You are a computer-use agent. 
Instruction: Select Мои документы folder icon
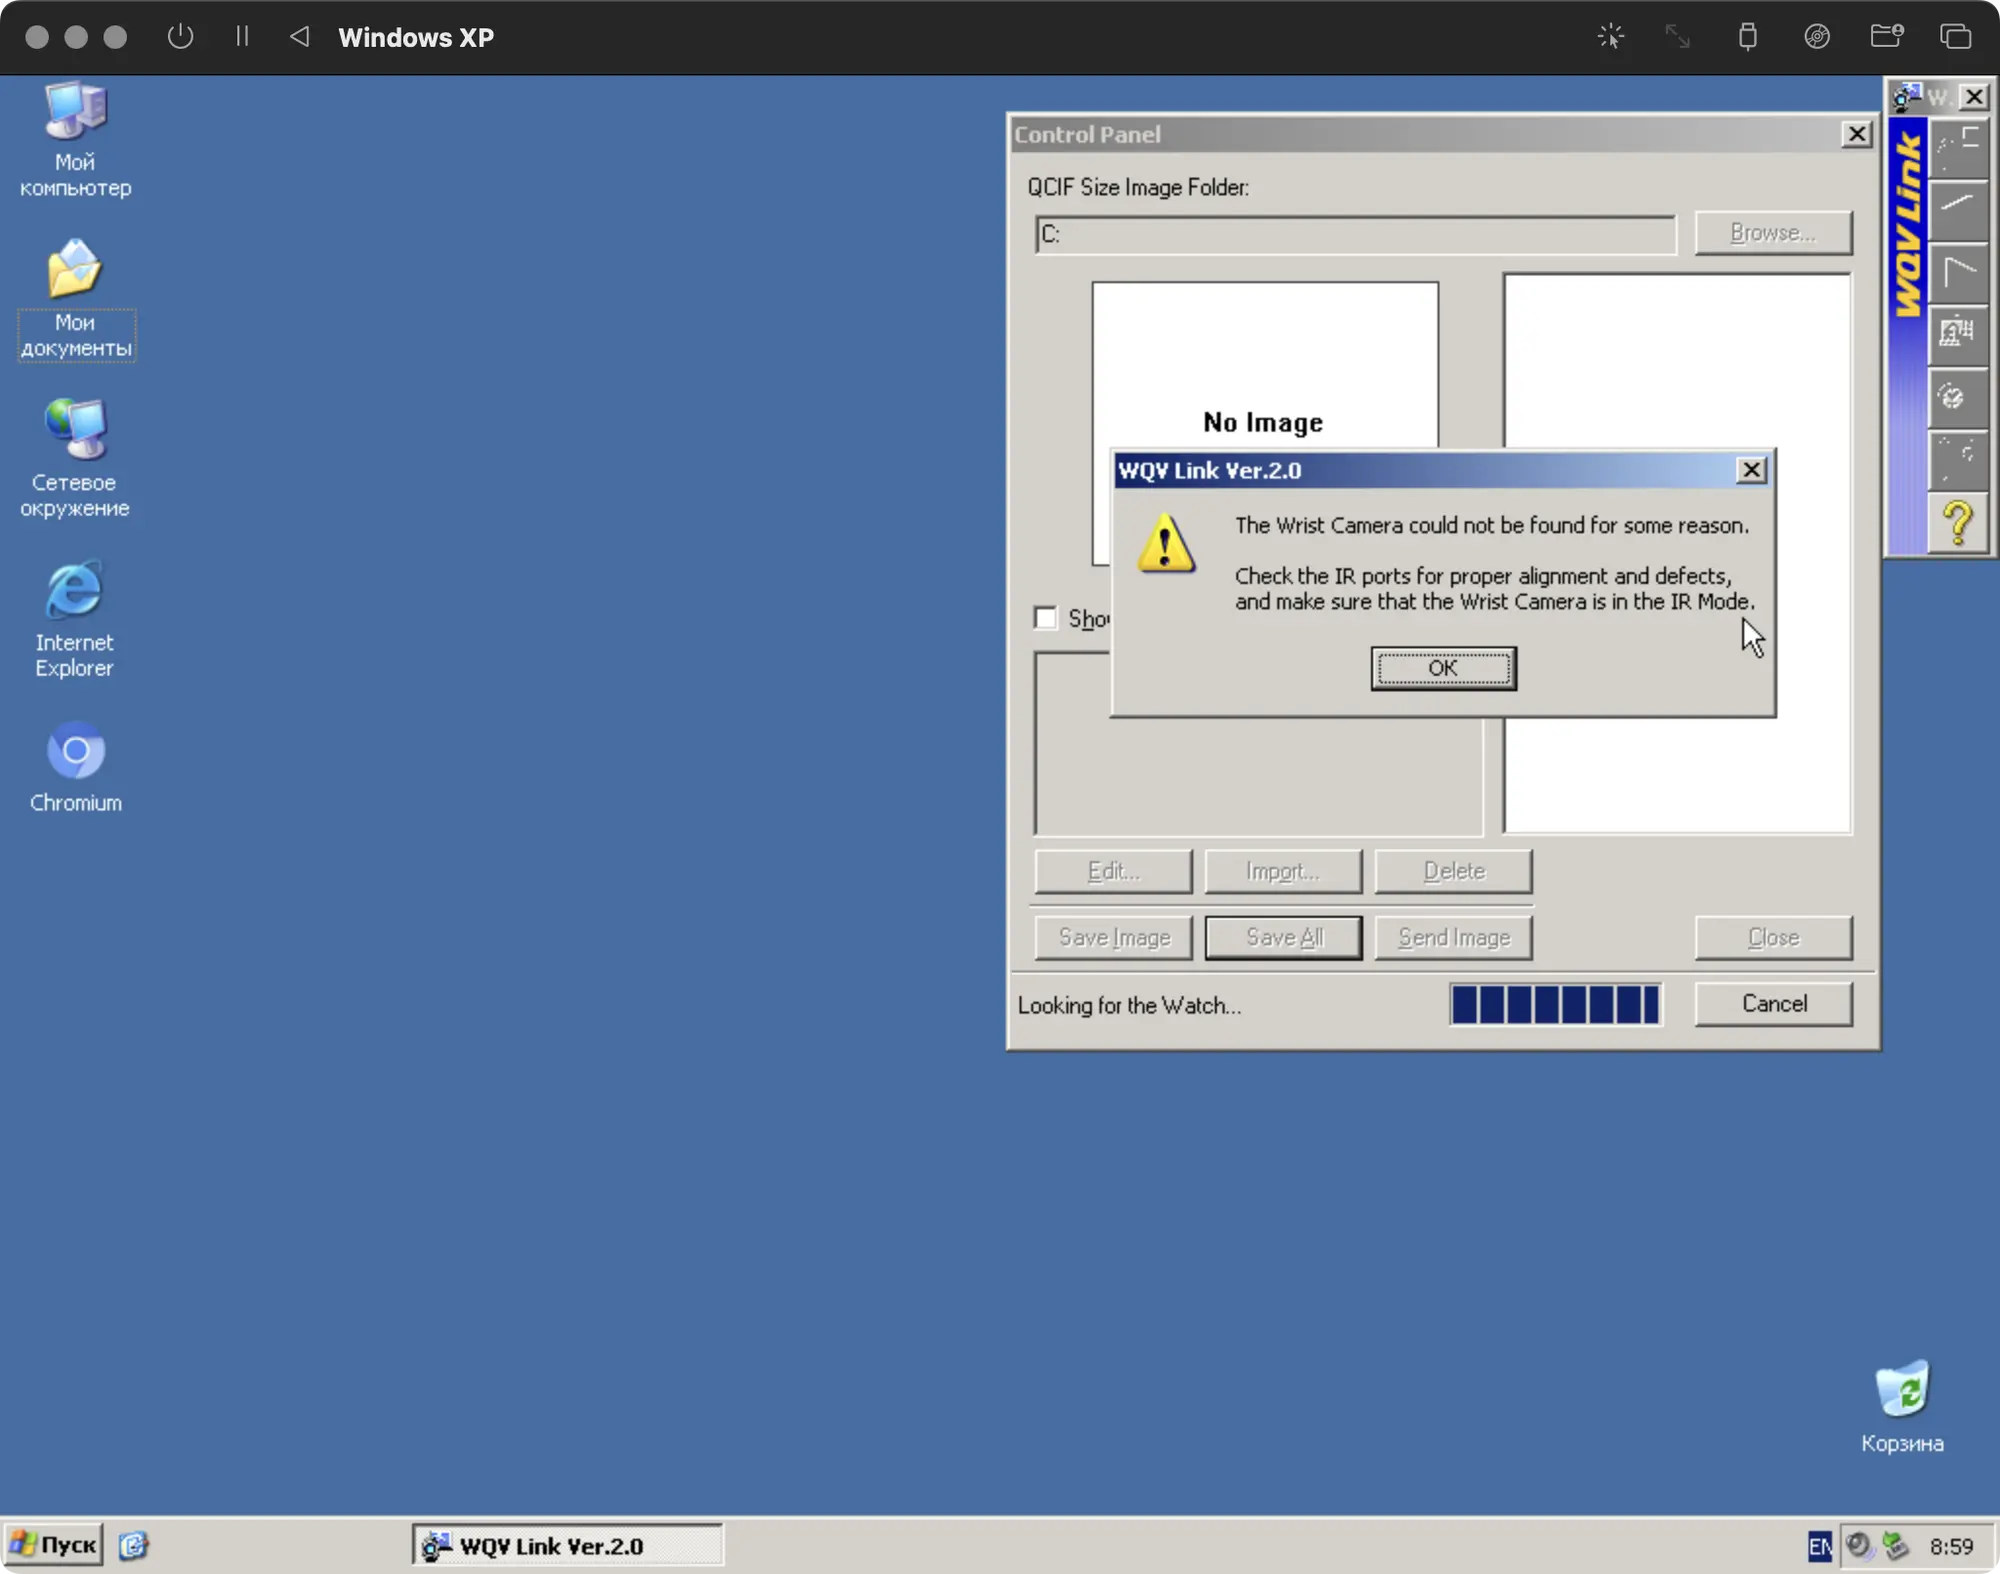tap(75, 298)
